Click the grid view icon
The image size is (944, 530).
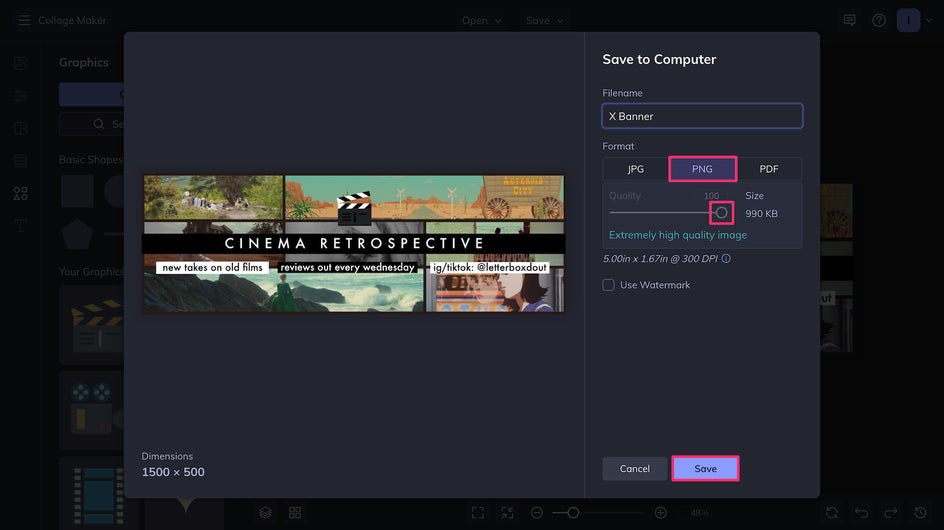point(295,513)
